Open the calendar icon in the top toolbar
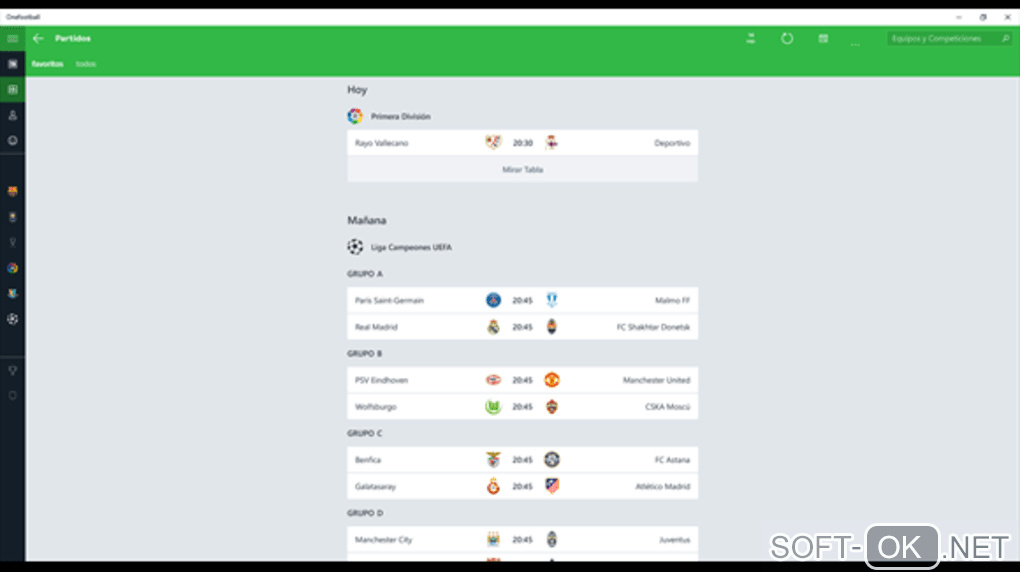 pyautogui.click(x=823, y=38)
